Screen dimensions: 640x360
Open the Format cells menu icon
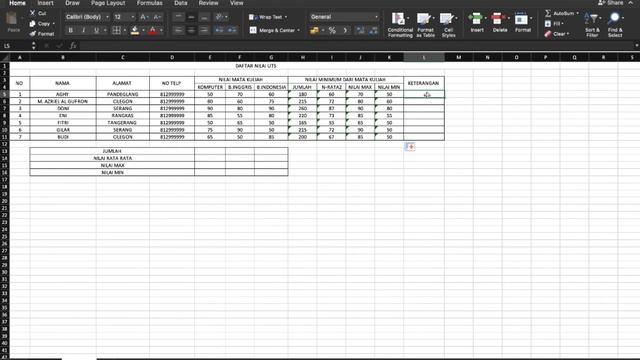pyautogui.click(x=521, y=19)
